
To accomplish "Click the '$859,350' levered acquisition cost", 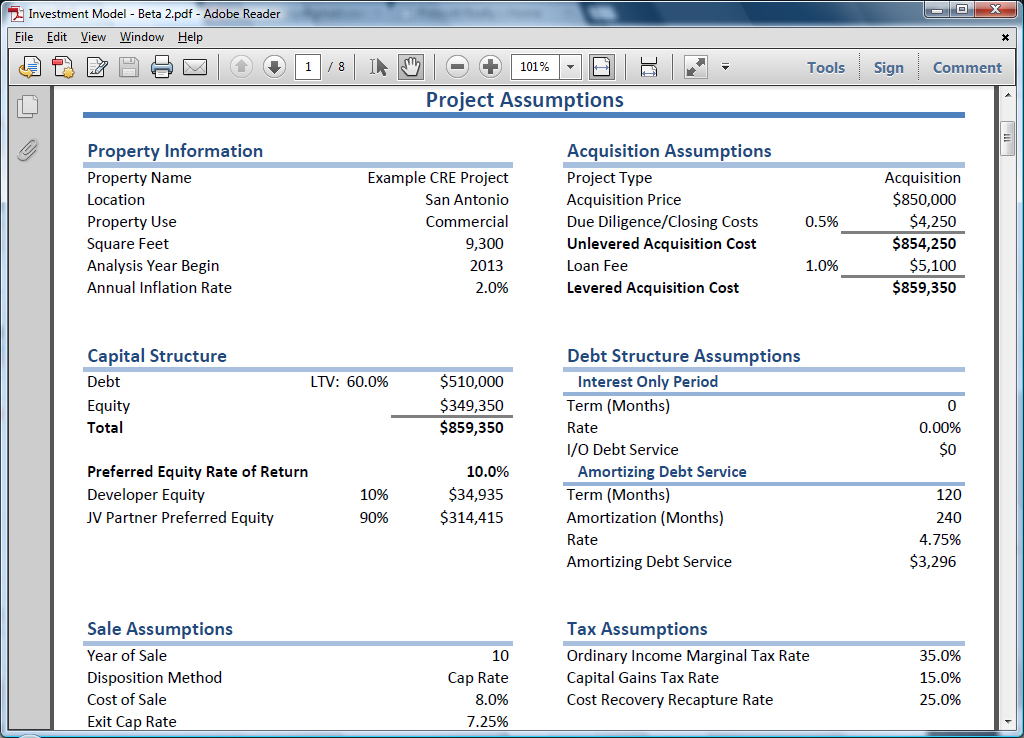I will 924,288.
